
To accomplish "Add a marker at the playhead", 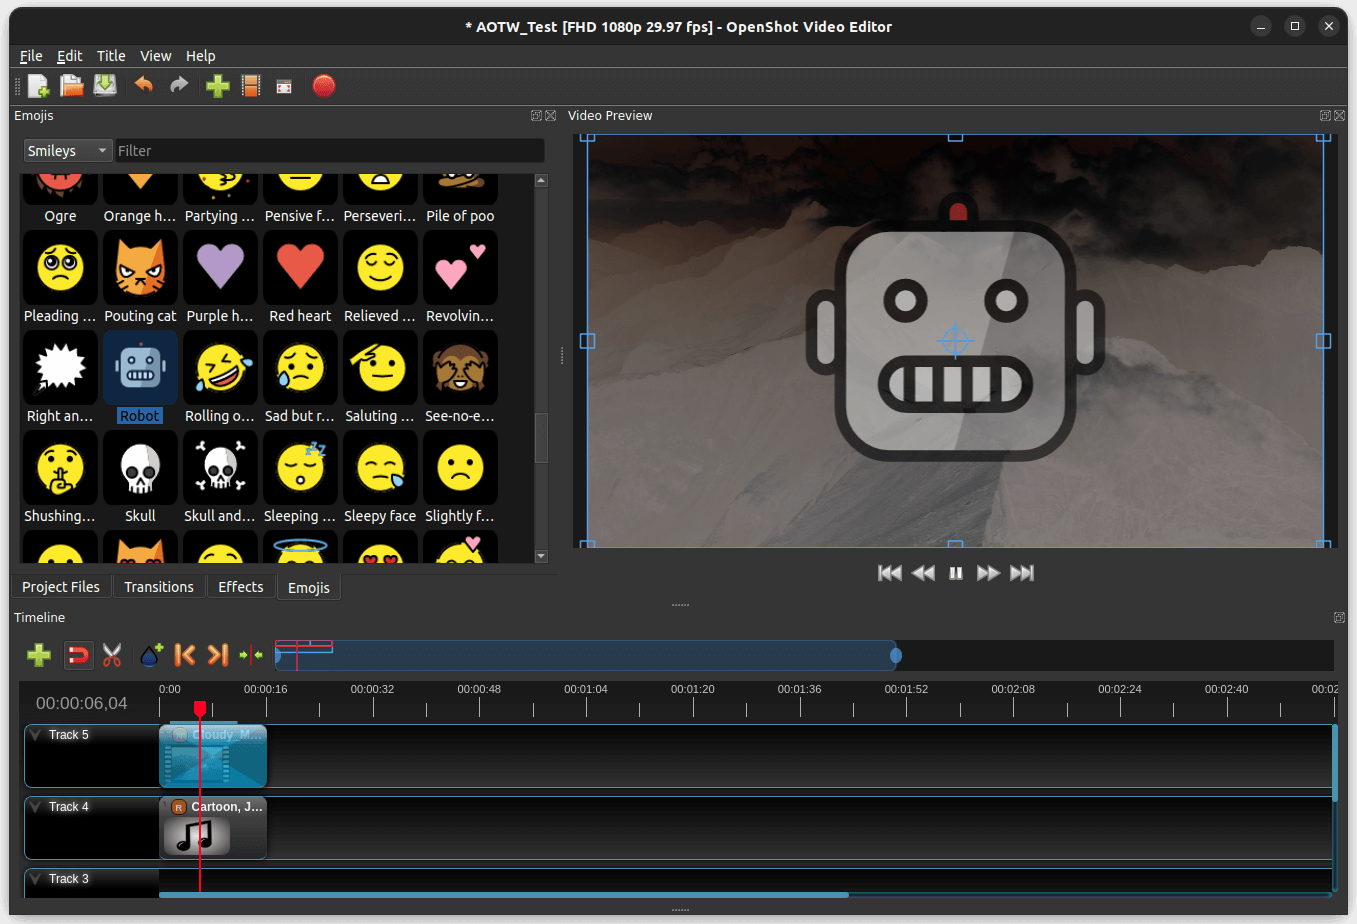I will click(x=151, y=655).
